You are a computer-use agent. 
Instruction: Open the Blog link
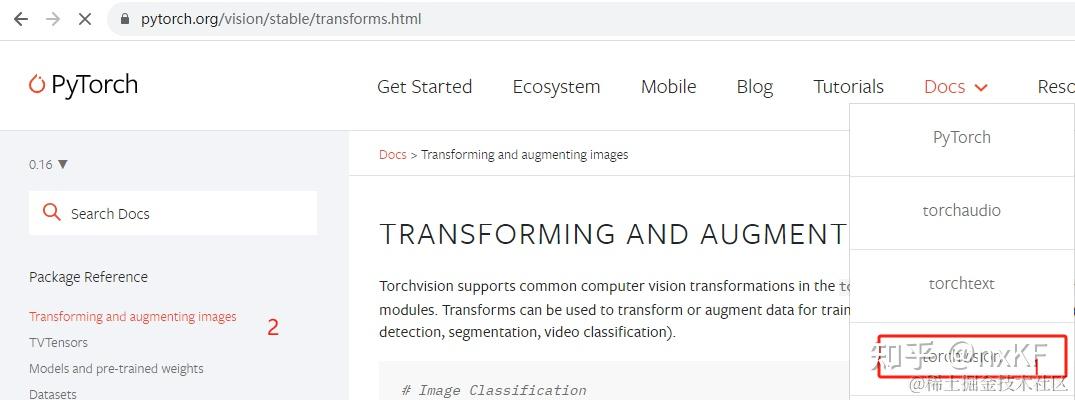[x=754, y=87]
